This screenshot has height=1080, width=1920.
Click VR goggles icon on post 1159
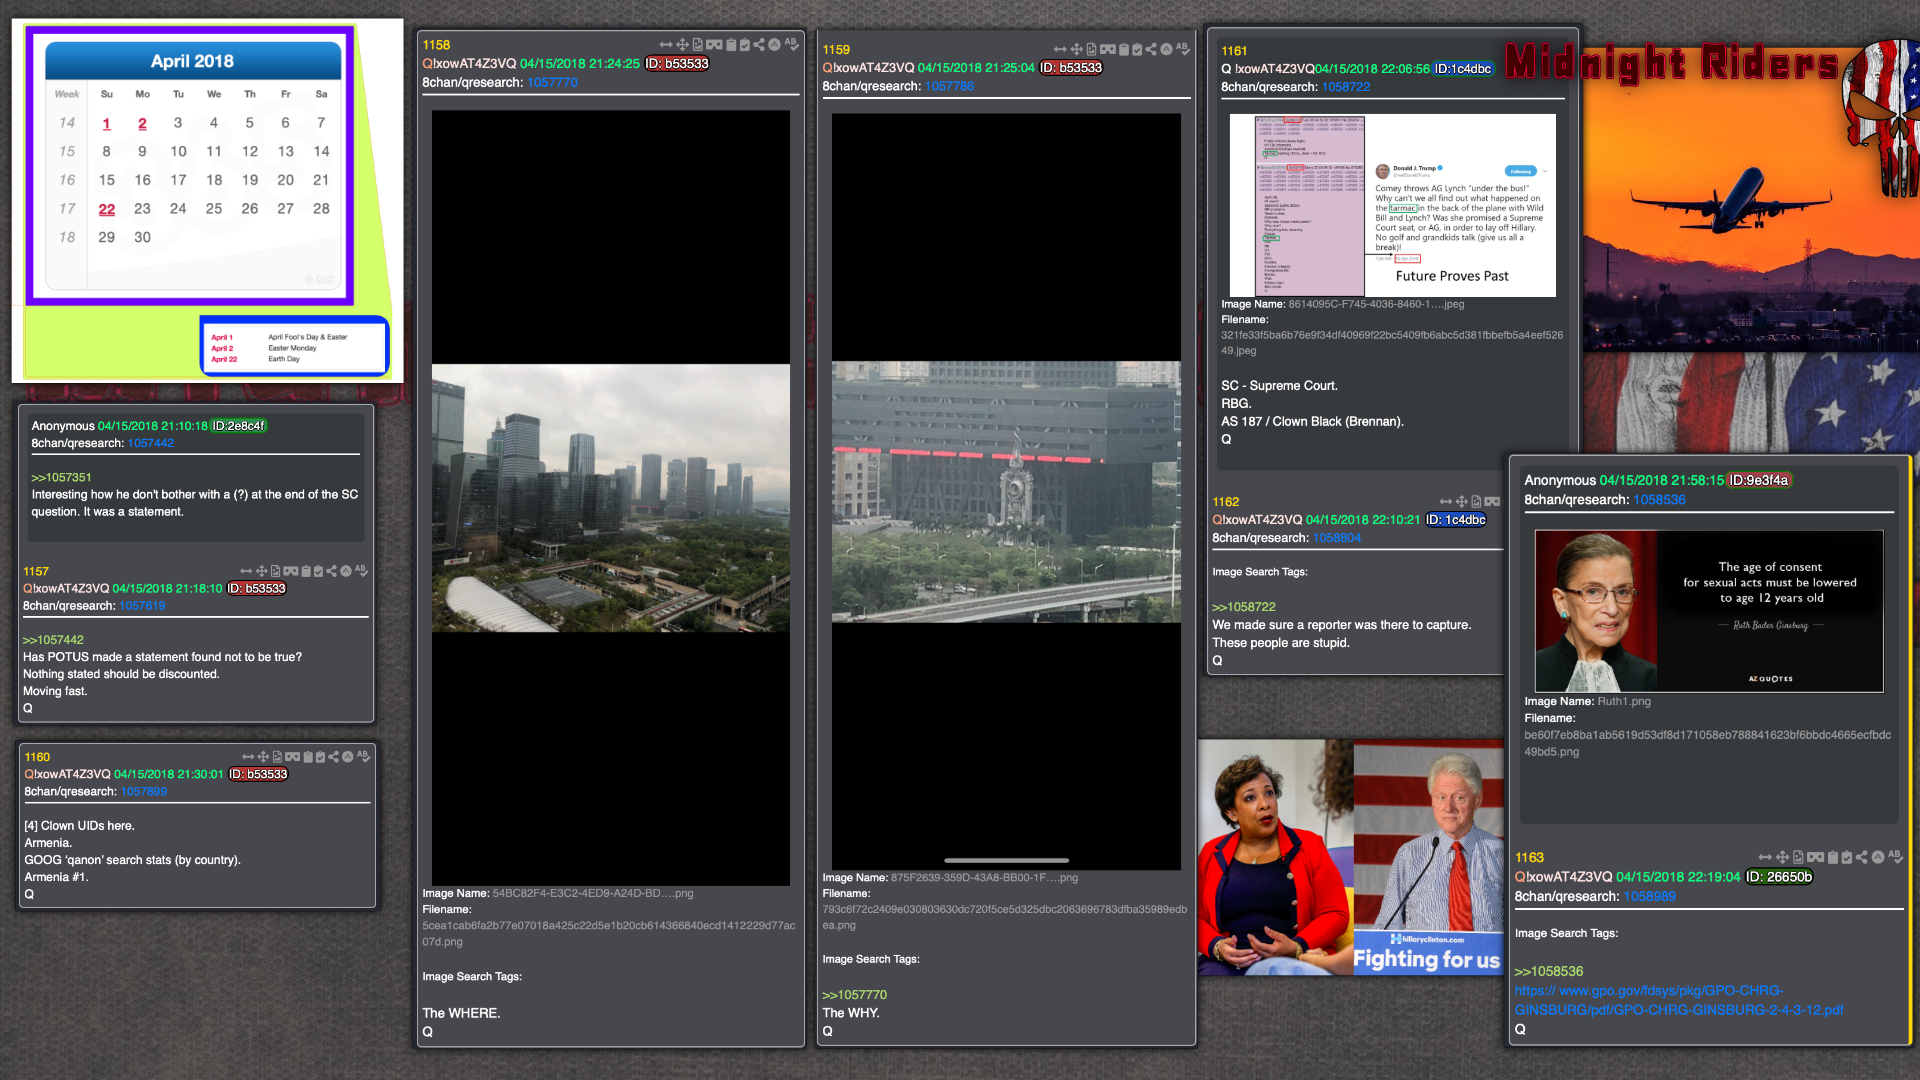pos(1107,49)
